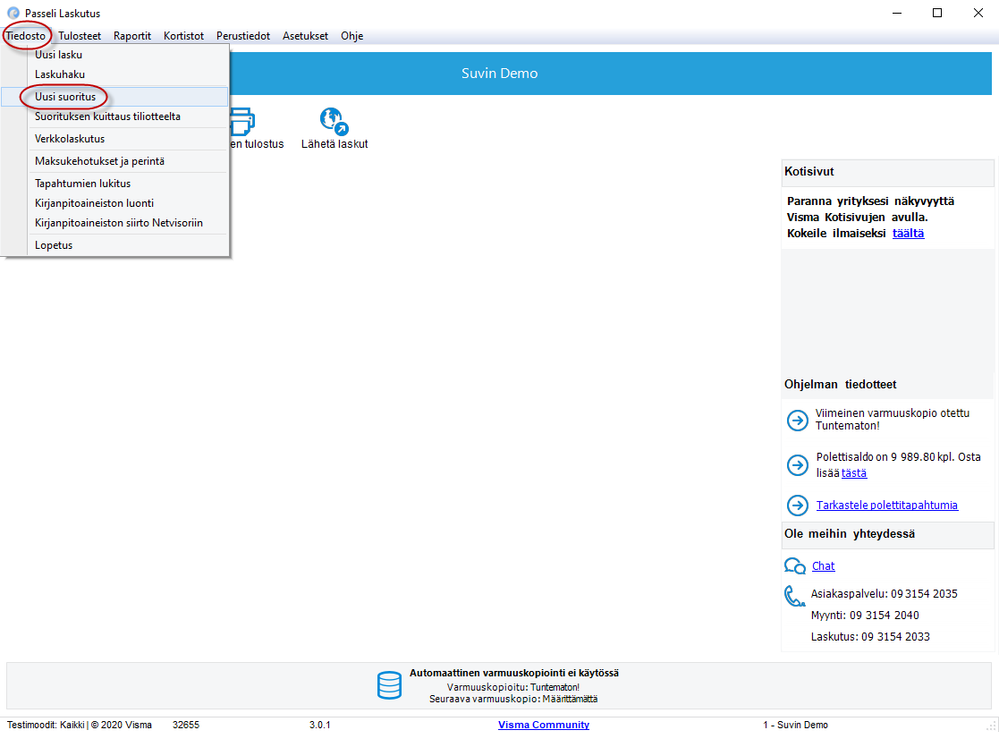Click the Suvin Demo blue banner

(499, 73)
